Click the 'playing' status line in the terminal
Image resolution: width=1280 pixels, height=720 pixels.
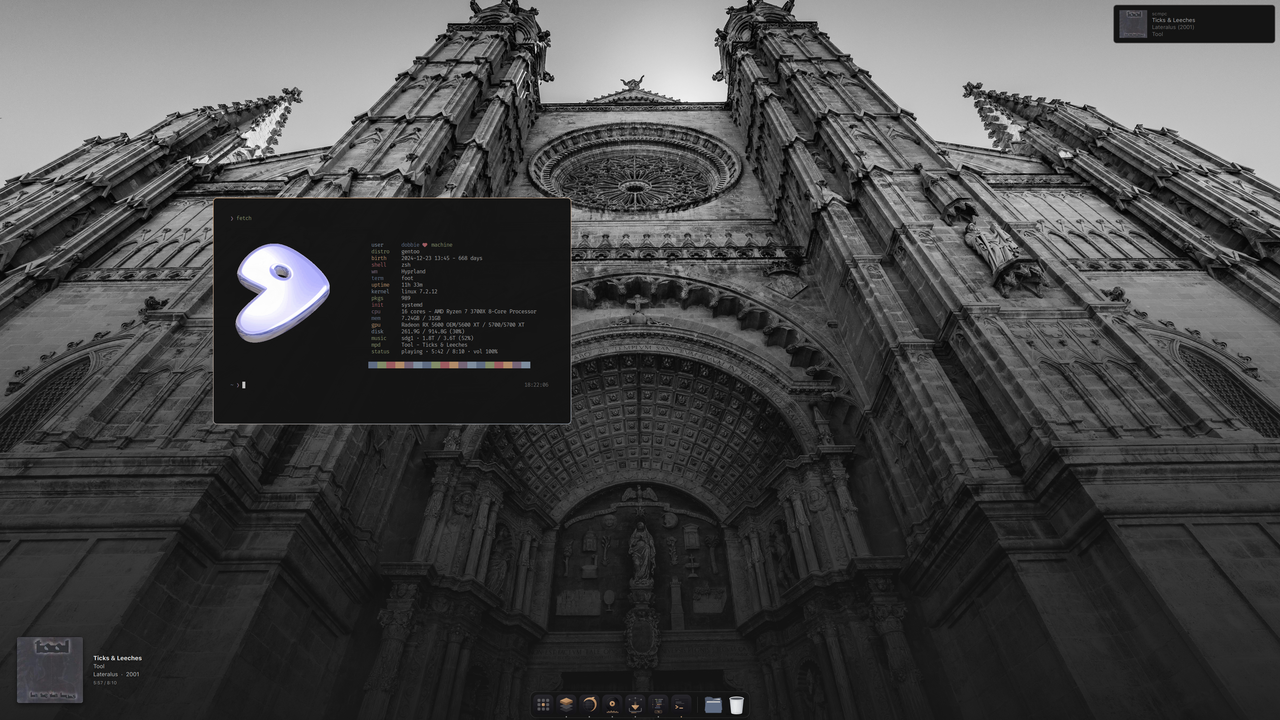click(449, 352)
